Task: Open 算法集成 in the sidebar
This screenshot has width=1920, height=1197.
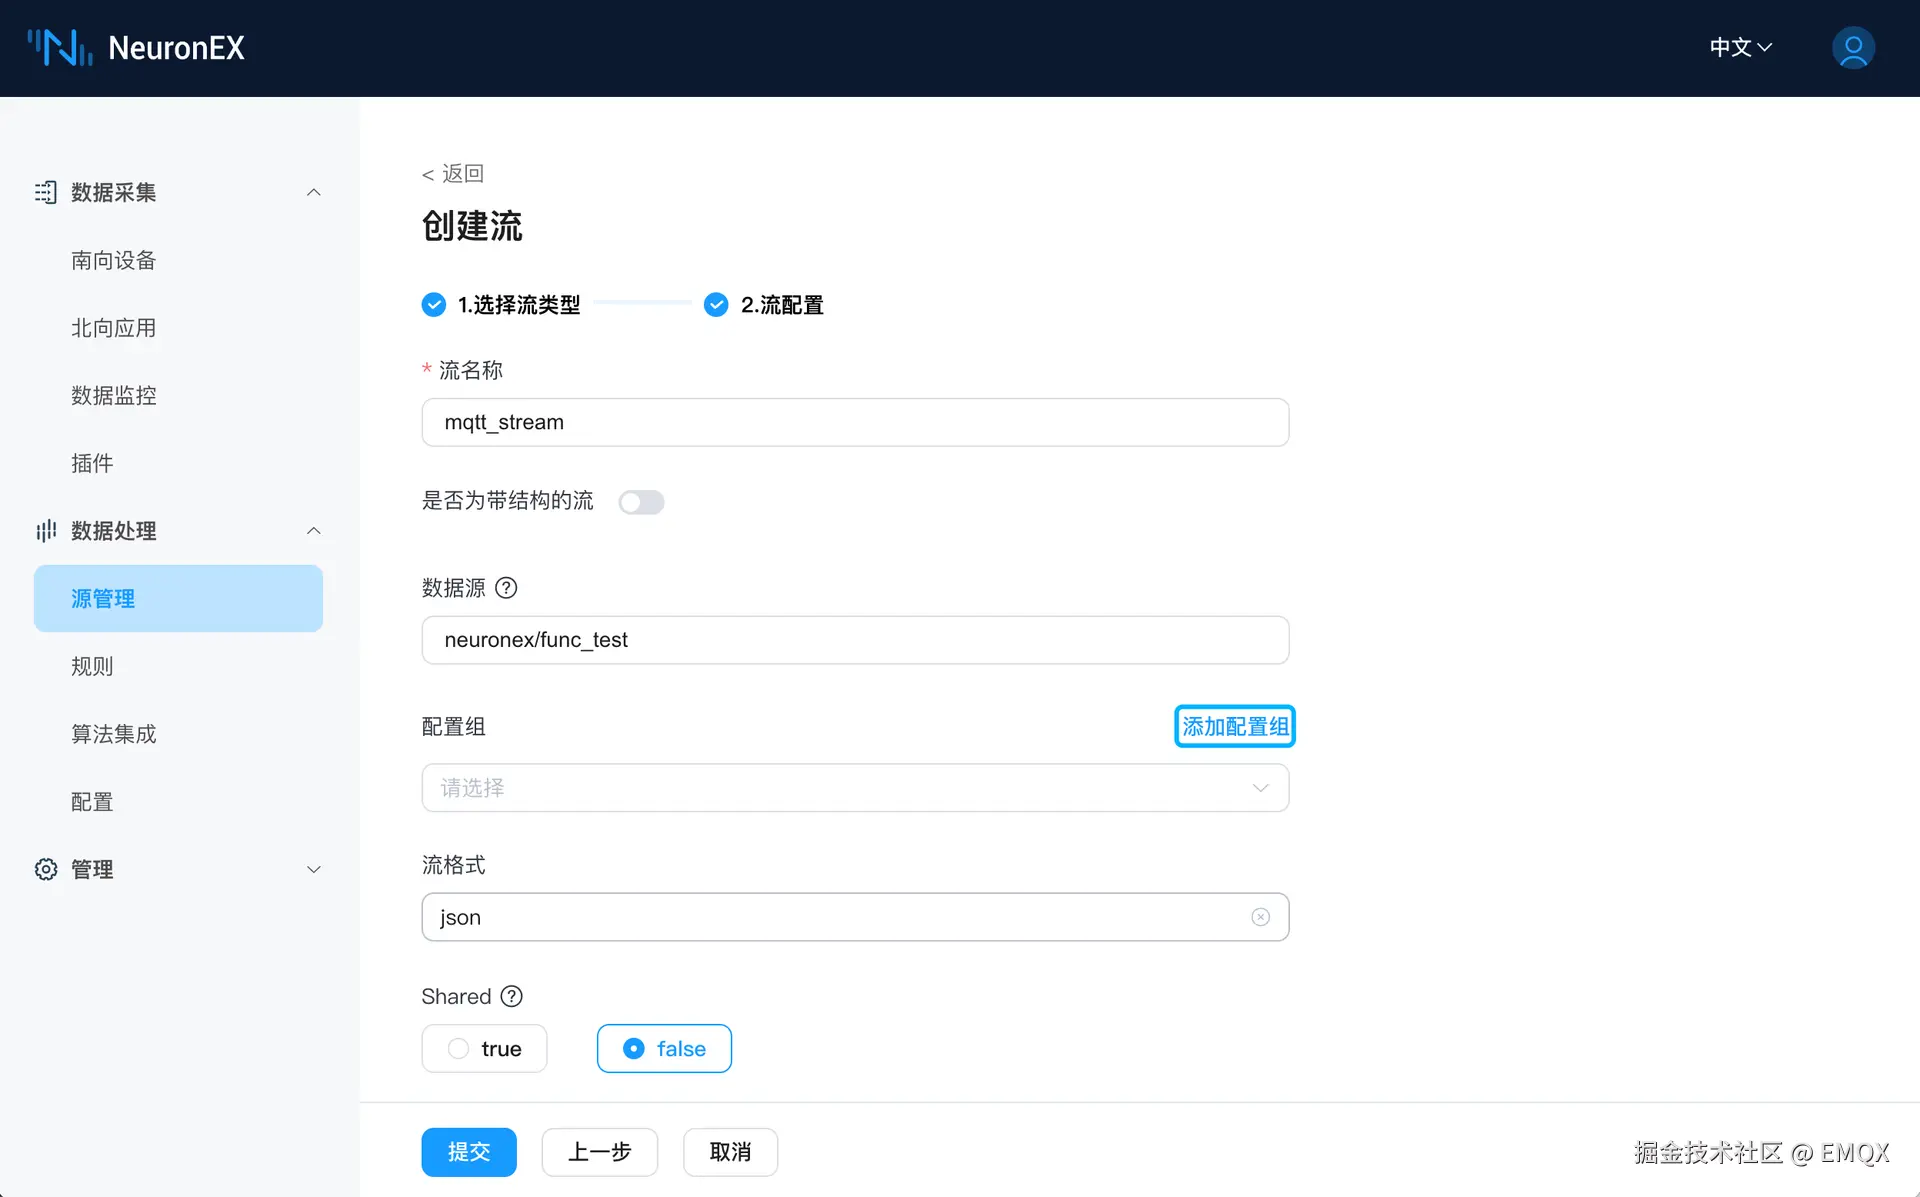Action: (114, 734)
